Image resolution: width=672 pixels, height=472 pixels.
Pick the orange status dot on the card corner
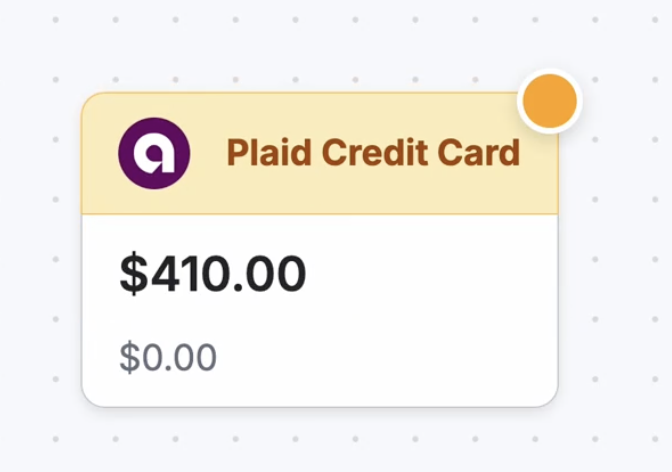(x=550, y=101)
